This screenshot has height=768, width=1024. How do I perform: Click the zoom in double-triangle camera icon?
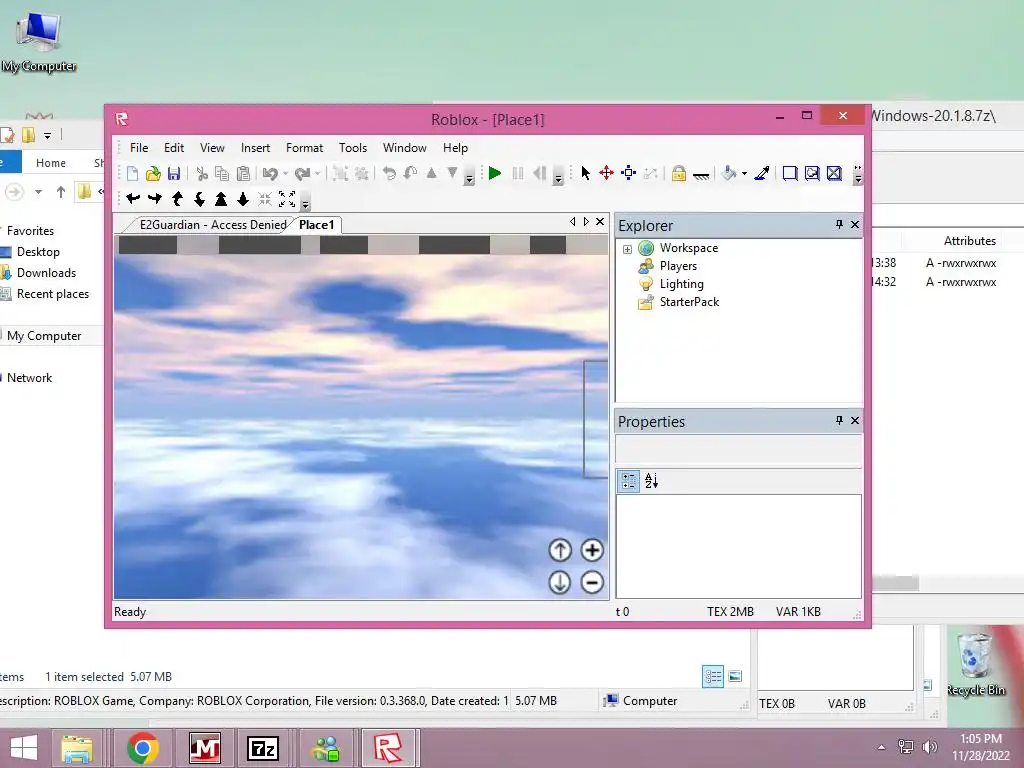tap(221, 199)
